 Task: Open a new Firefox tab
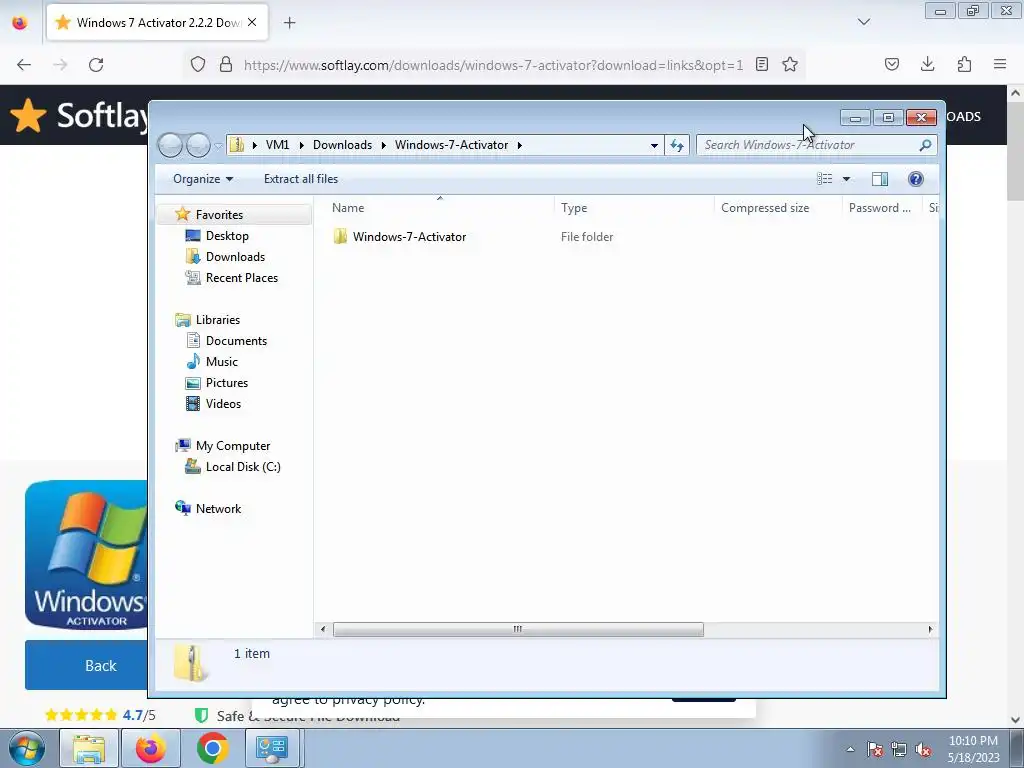coord(289,23)
